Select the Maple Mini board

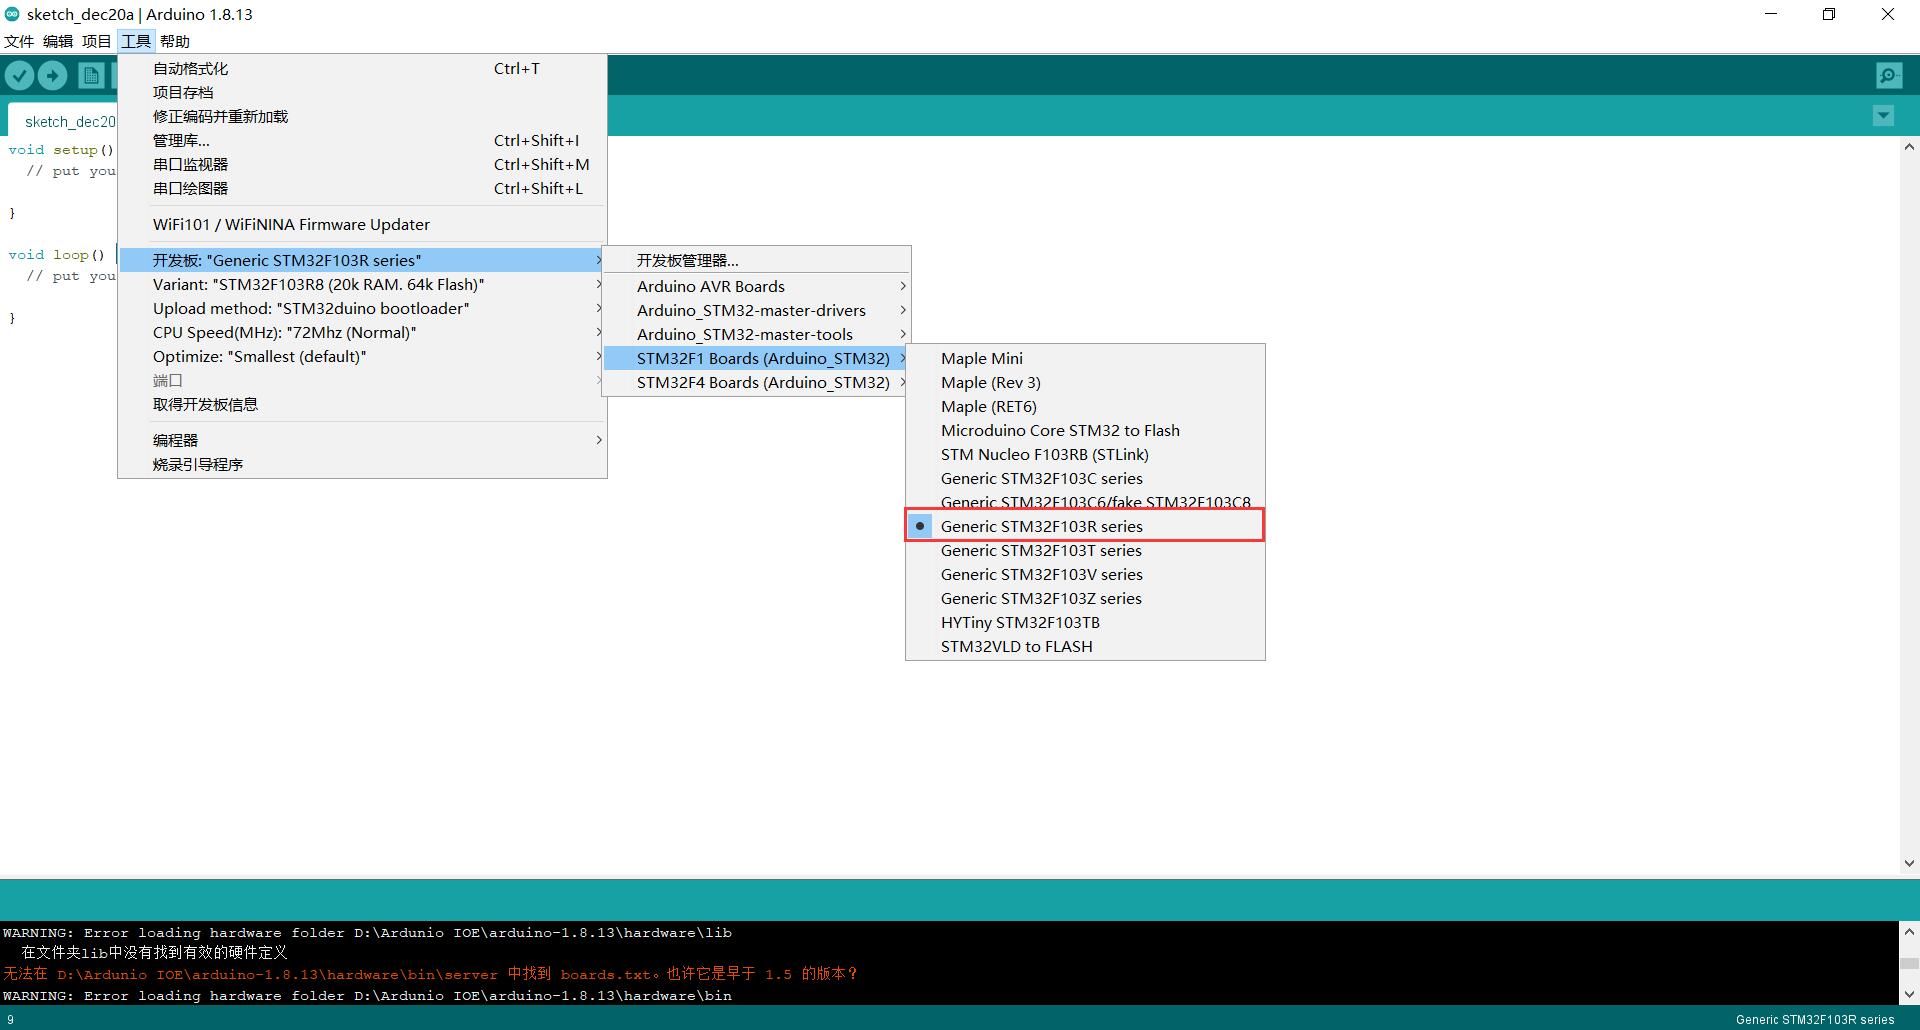[1085, 358]
